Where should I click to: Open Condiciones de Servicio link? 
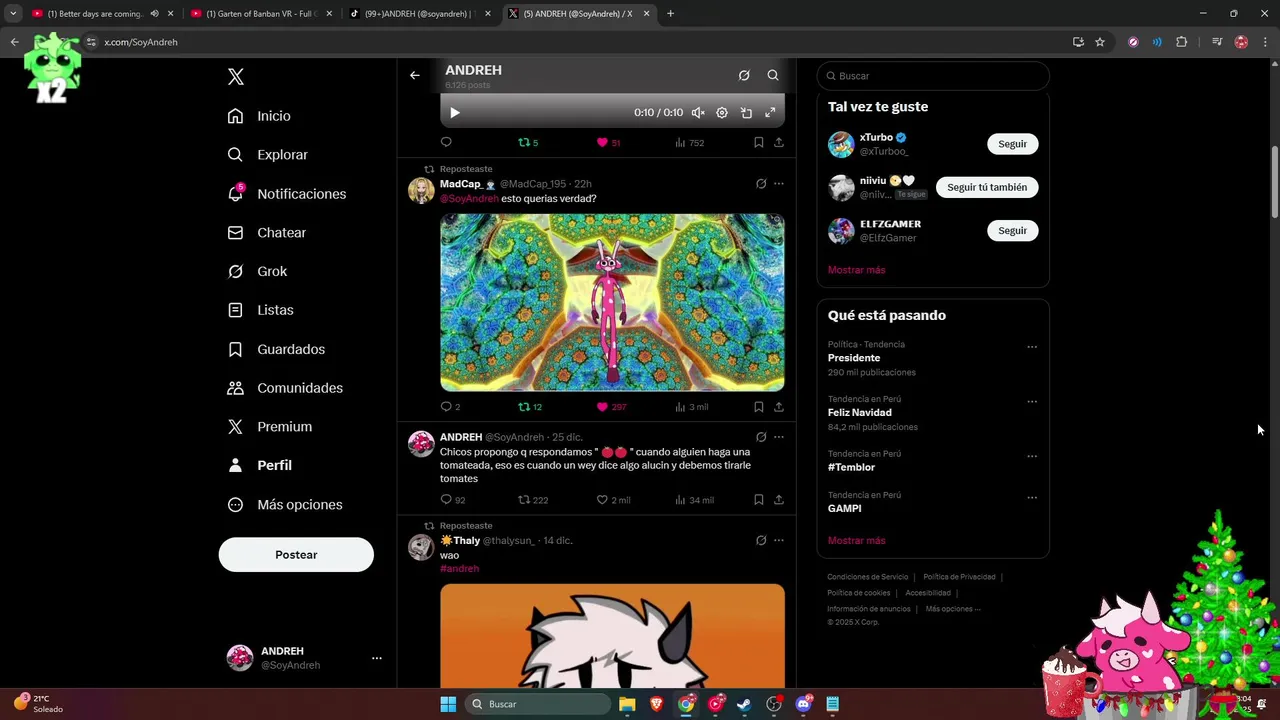868,577
